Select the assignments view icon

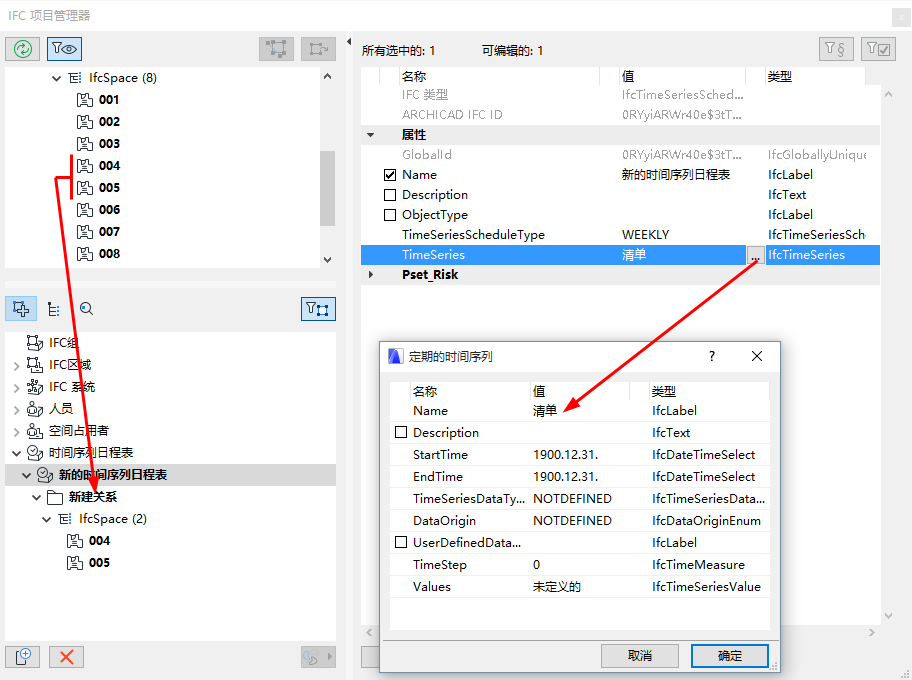(21, 309)
